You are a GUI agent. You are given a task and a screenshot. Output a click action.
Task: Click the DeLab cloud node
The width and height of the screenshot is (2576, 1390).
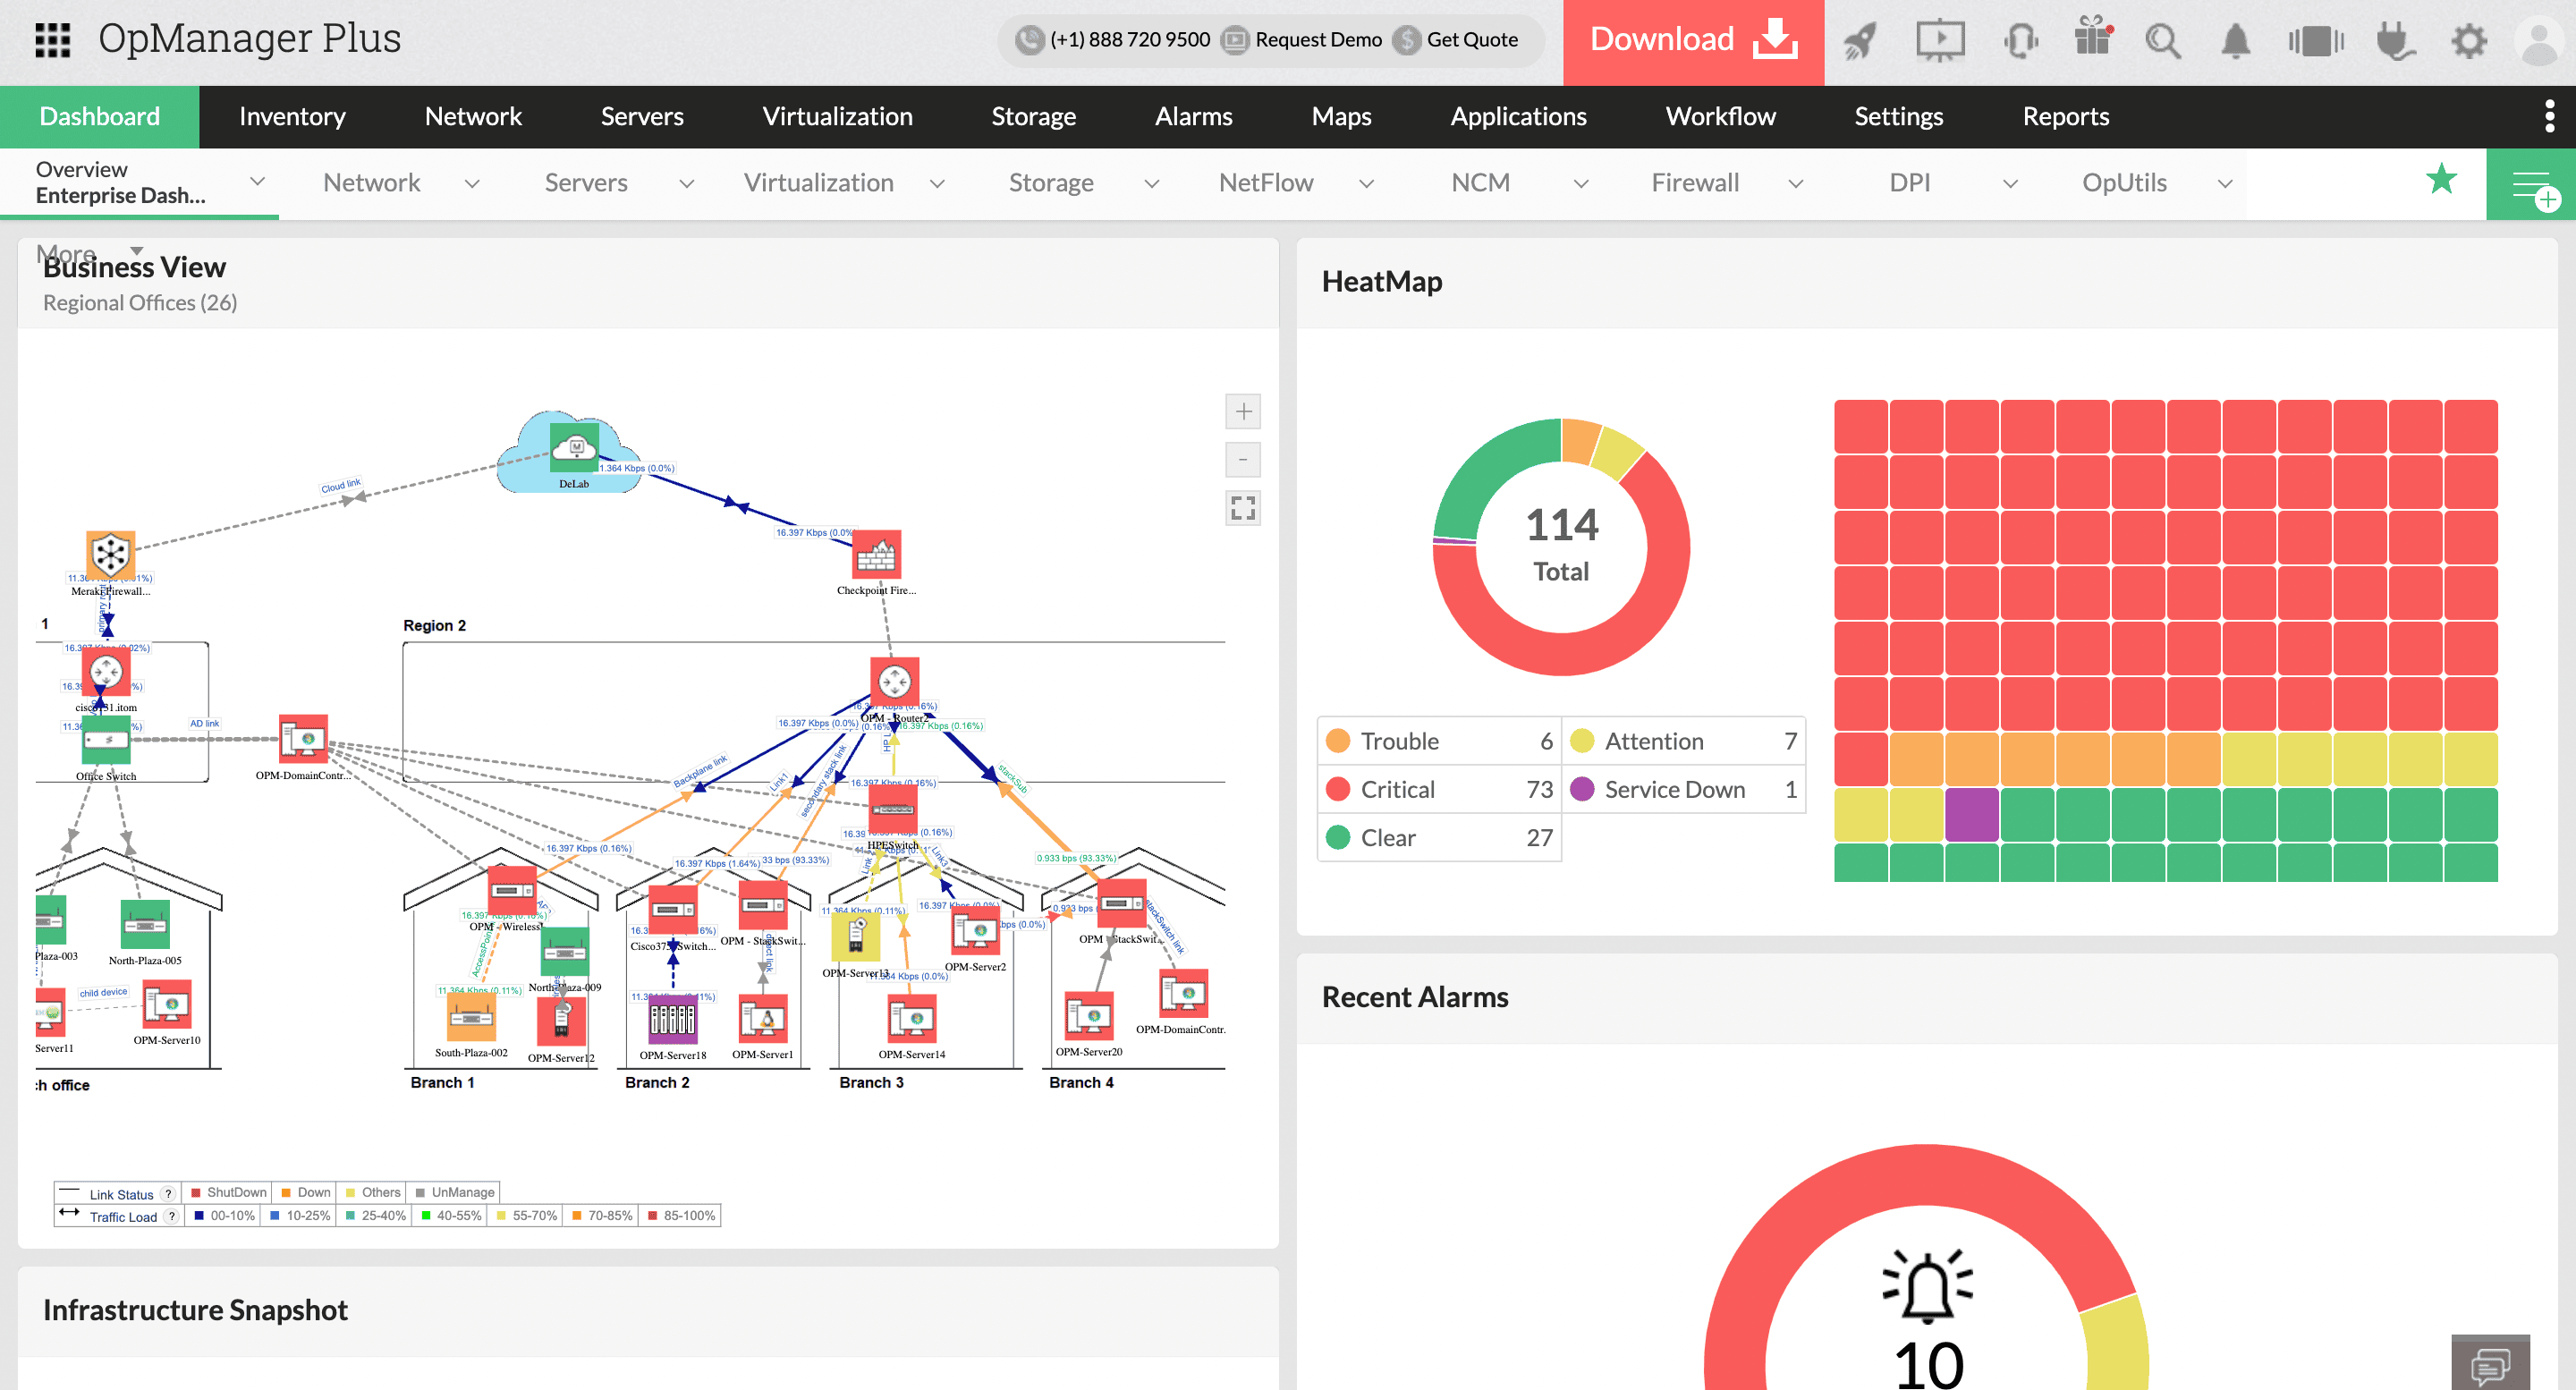(x=572, y=450)
